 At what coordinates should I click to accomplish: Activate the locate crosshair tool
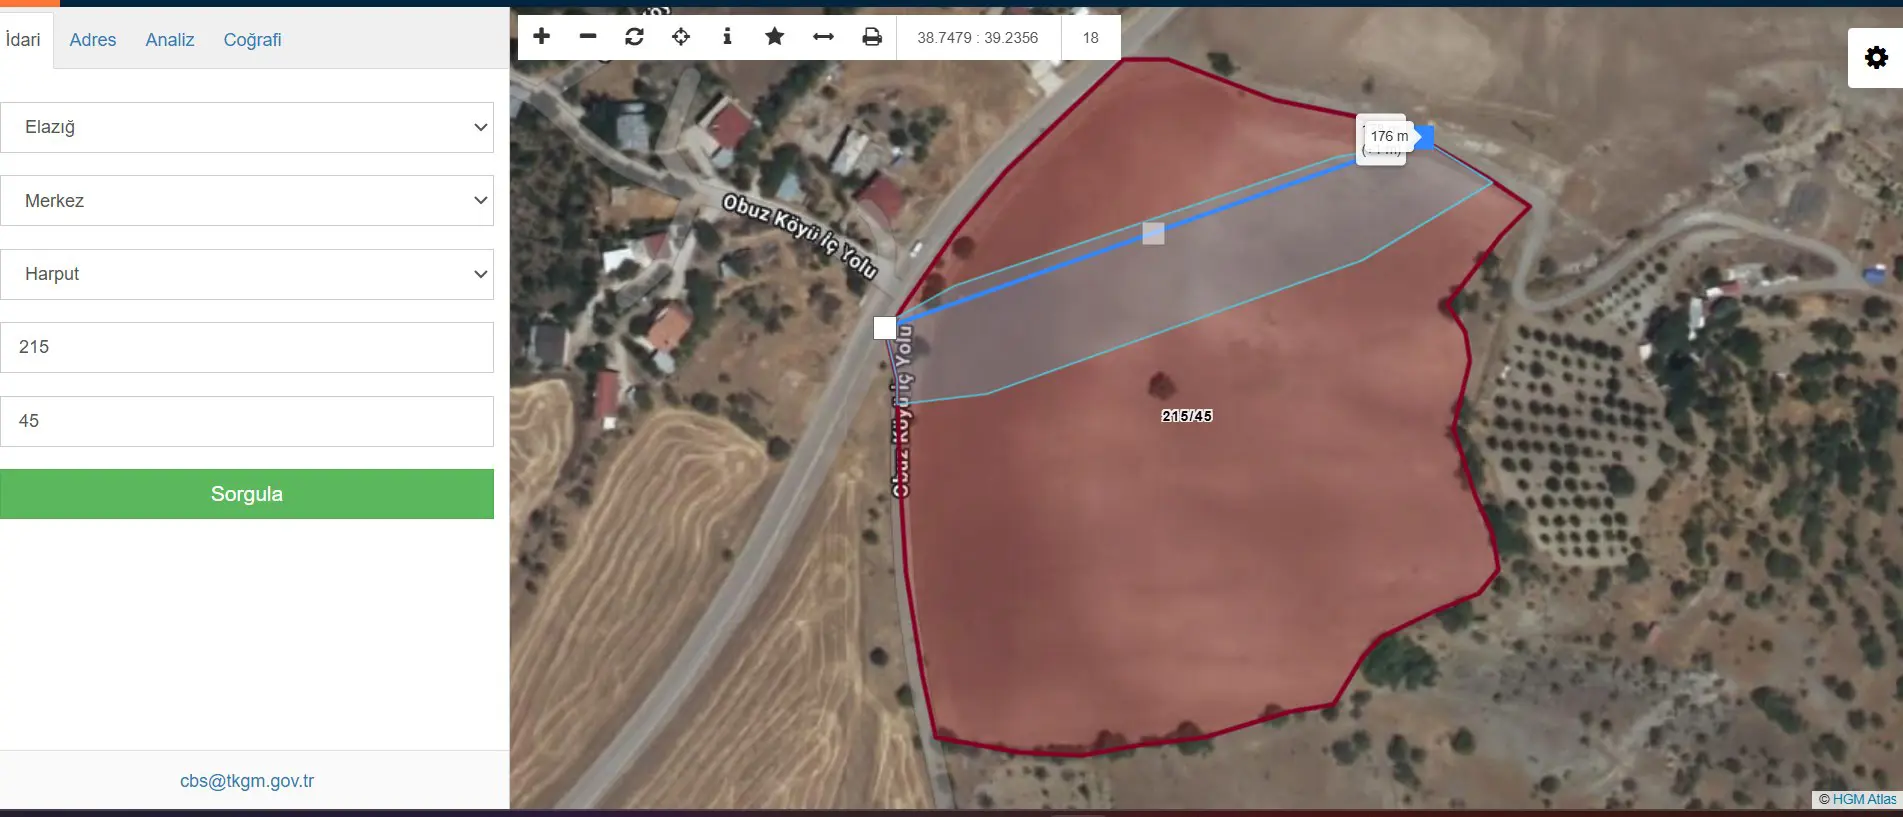point(681,37)
